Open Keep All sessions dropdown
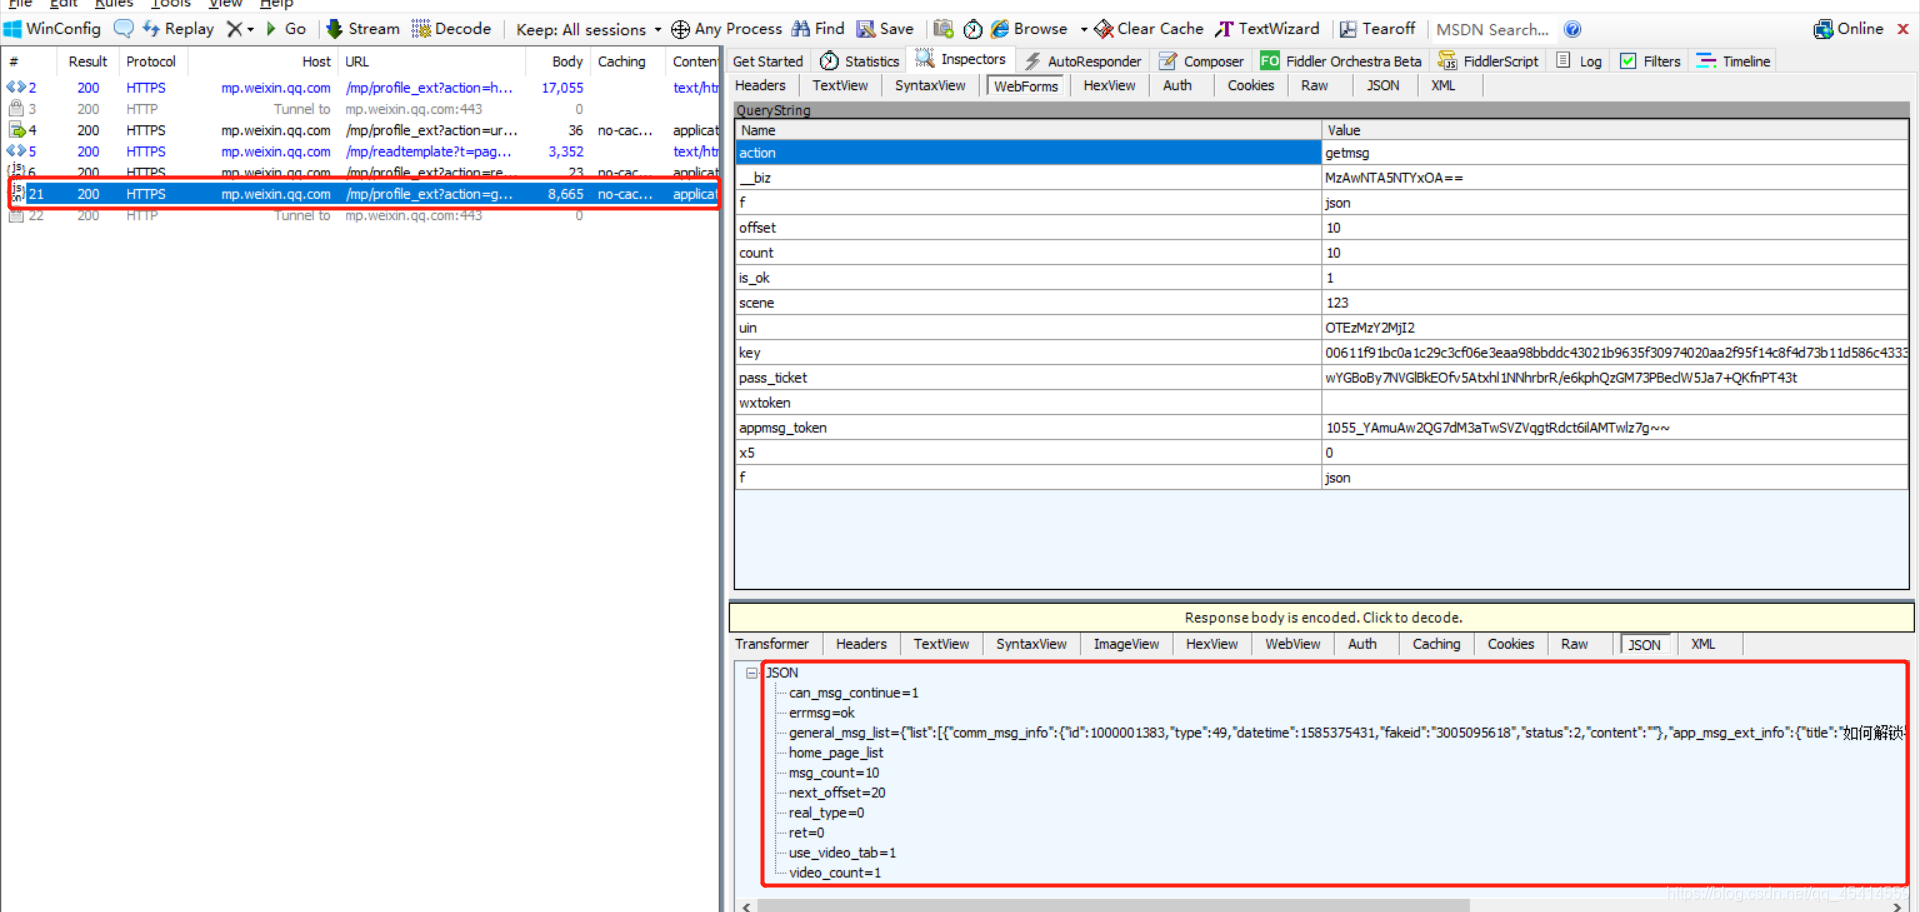The width and height of the screenshot is (1920, 912). [x=588, y=29]
